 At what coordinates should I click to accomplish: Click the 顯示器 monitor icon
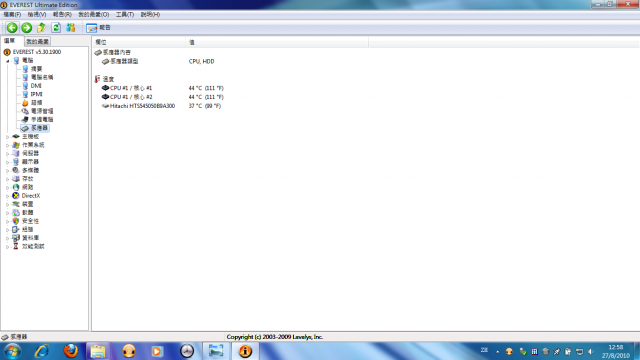[16, 162]
